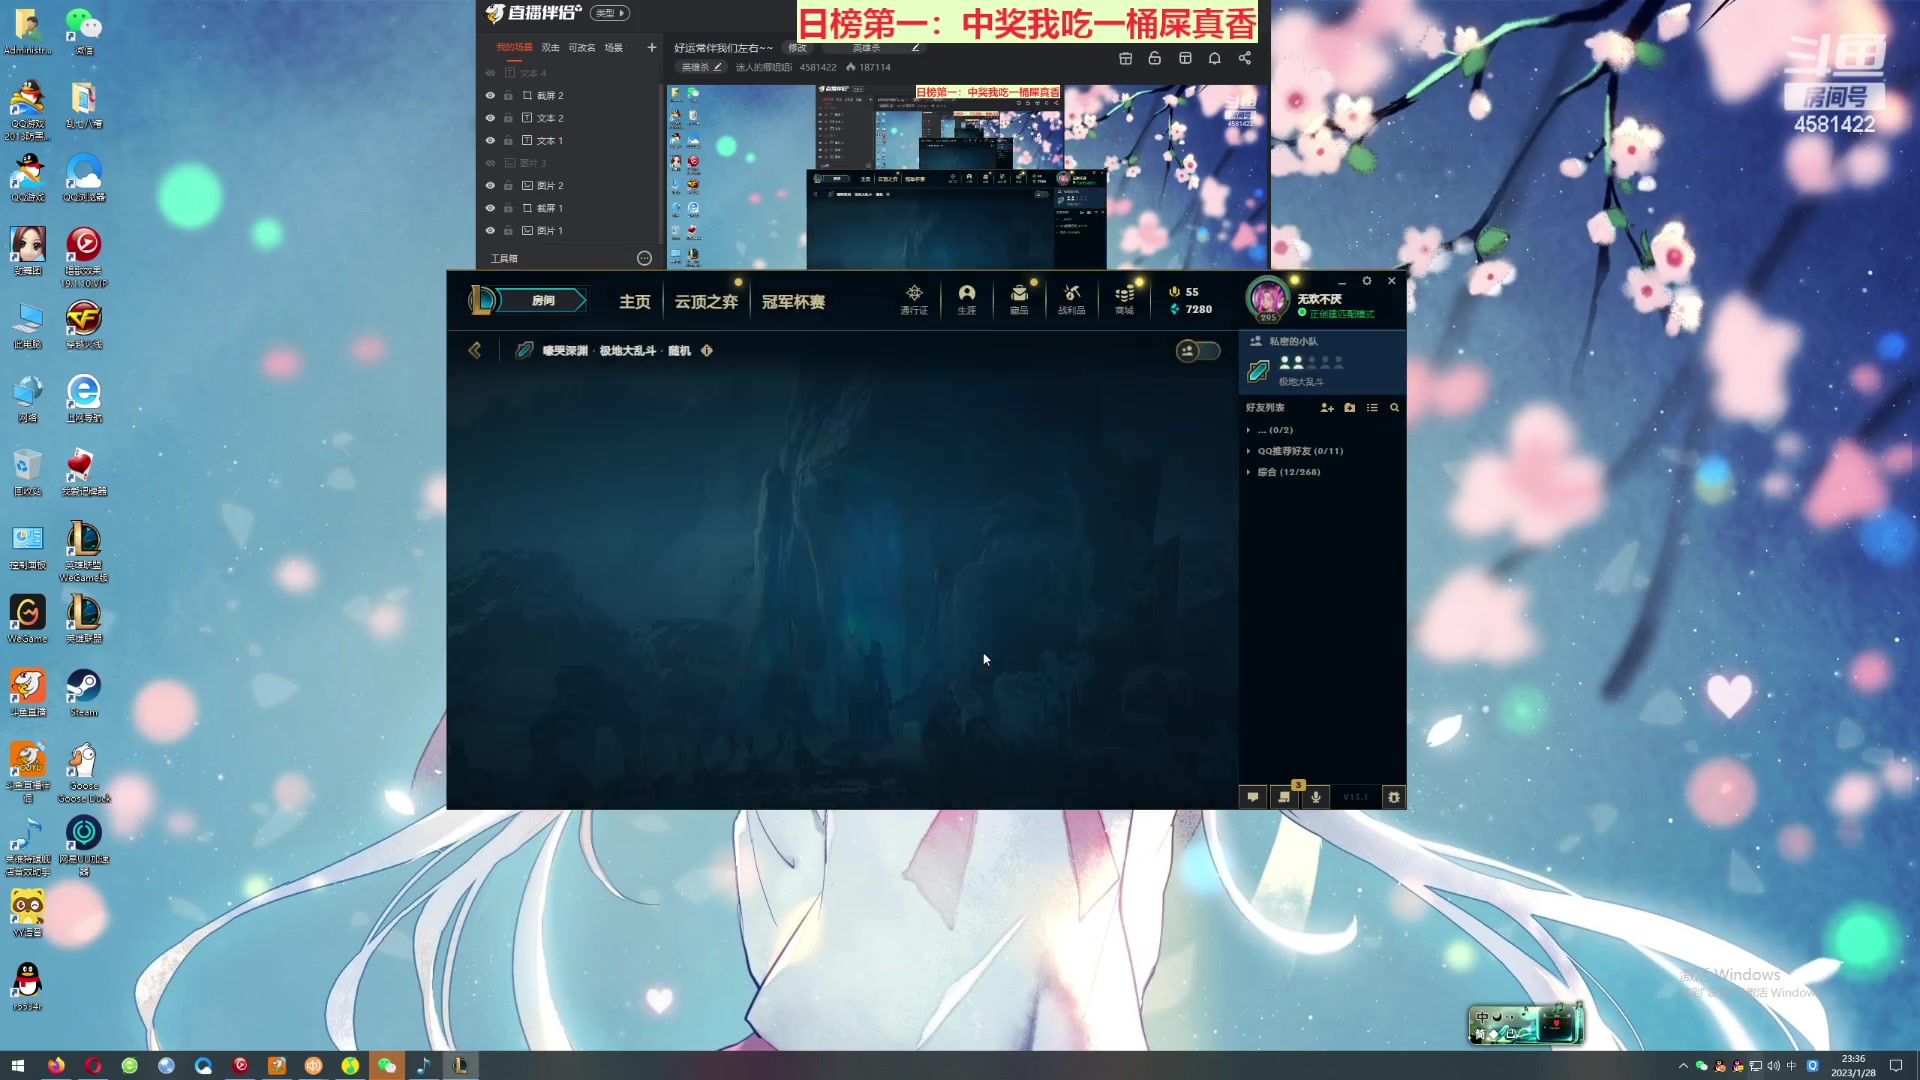Open League client settings gear
This screenshot has width=1920, height=1080.
click(1367, 281)
